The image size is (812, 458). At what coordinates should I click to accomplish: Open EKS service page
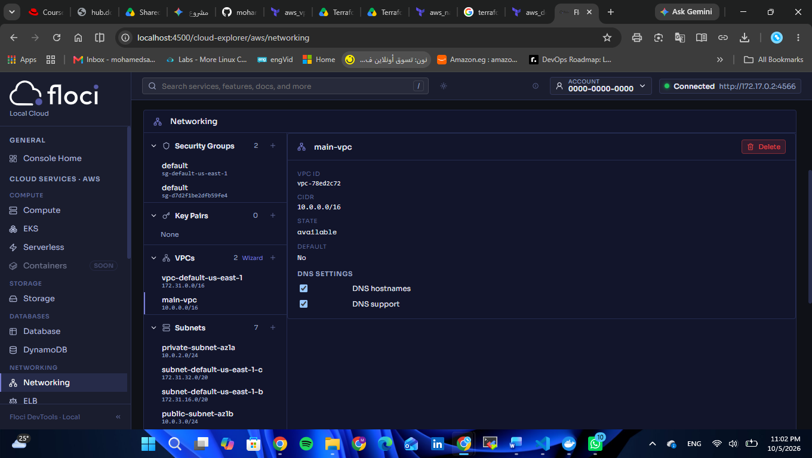coord(30,228)
